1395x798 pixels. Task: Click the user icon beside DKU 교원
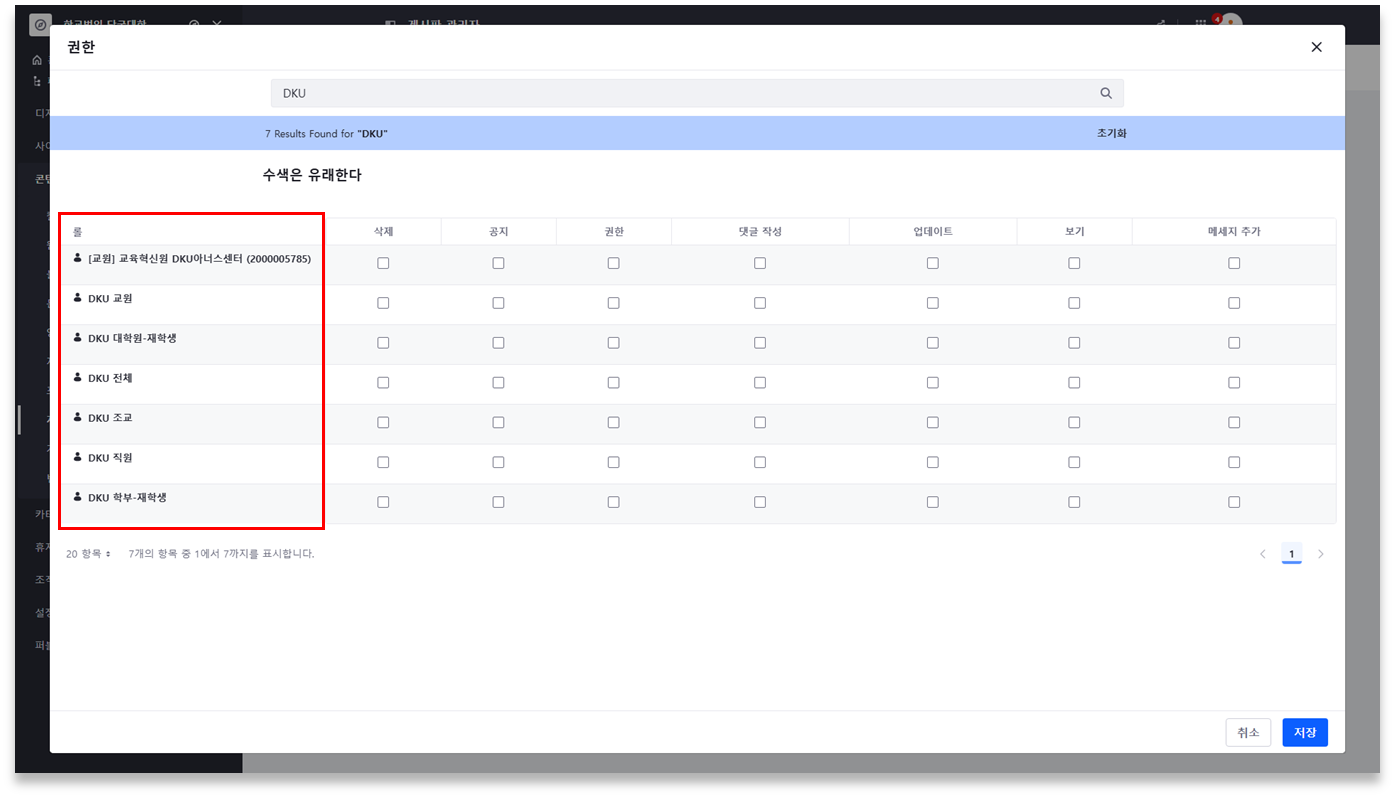pyautogui.click(x=78, y=298)
